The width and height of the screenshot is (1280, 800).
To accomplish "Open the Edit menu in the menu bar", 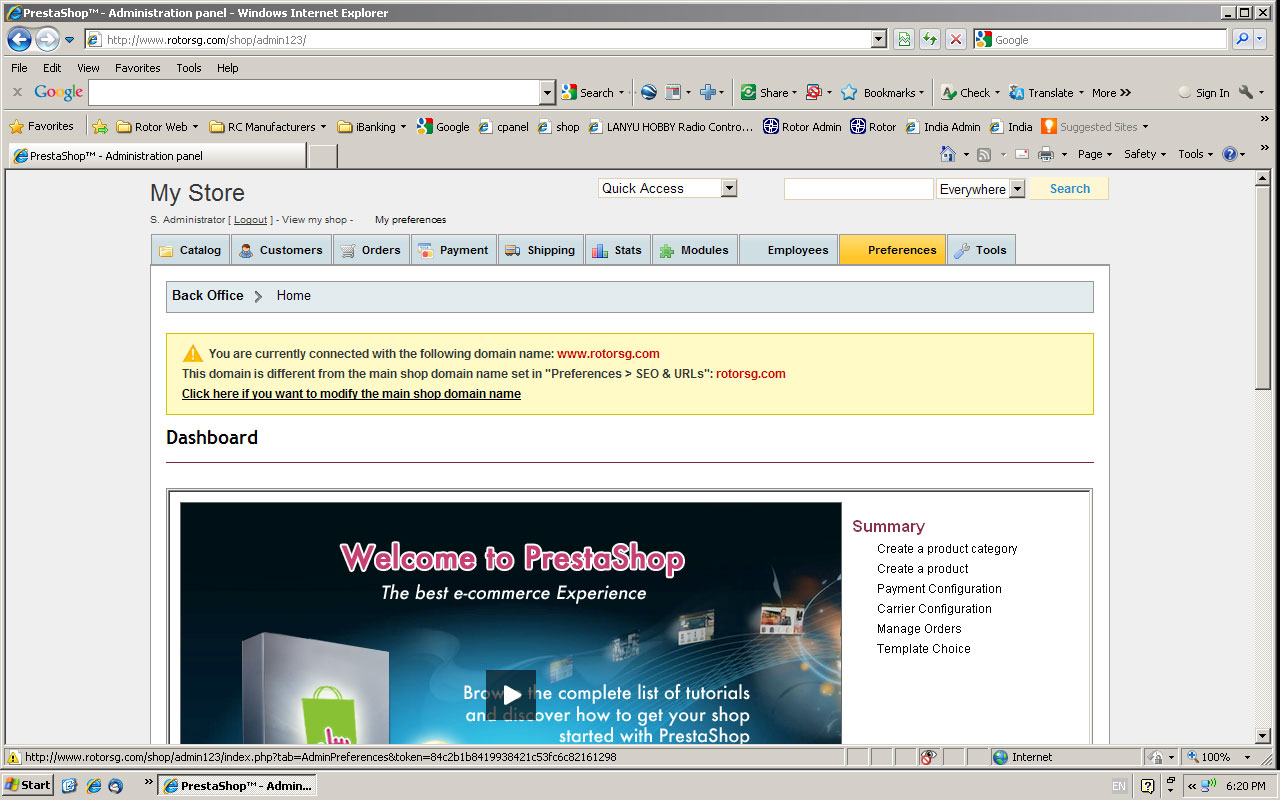I will 52,68.
